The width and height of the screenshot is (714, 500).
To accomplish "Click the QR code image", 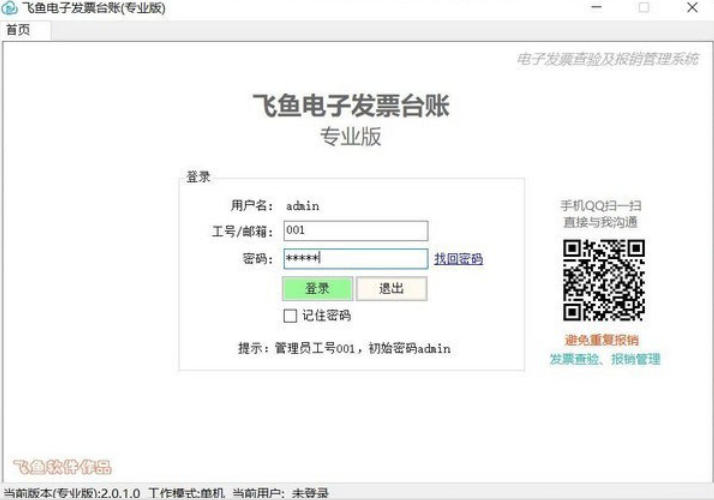I will click(x=603, y=281).
